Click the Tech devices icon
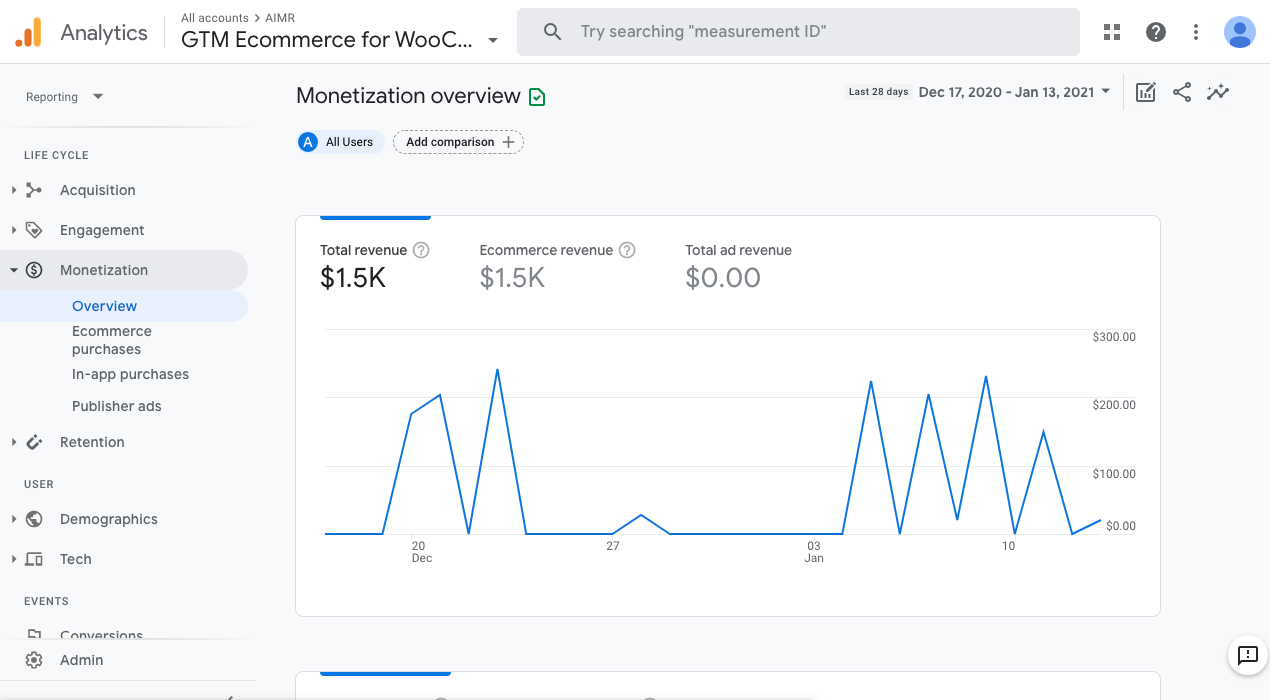Image resolution: width=1270 pixels, height=700 pixels. tap(34, 559)
